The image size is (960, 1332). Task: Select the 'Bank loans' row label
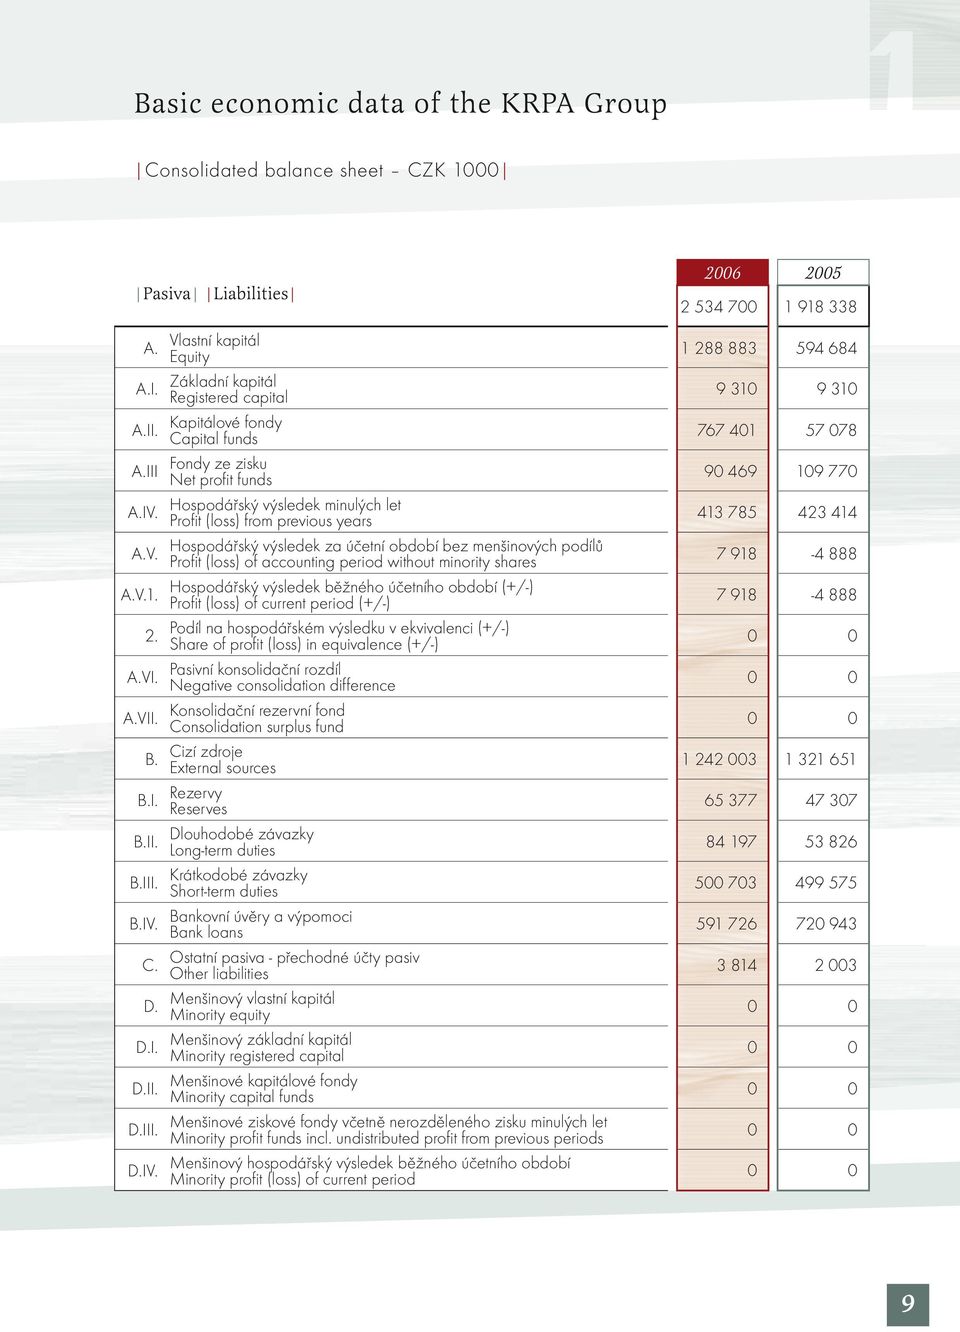tap(206, 932)
